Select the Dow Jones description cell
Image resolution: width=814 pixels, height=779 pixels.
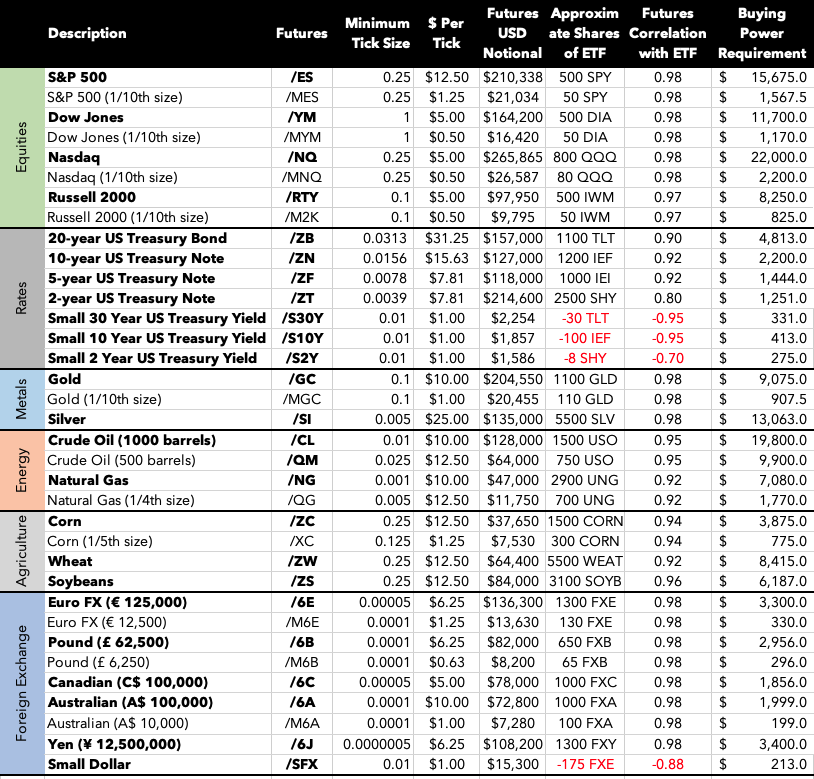pyautogui.click(x=86, y=117)
